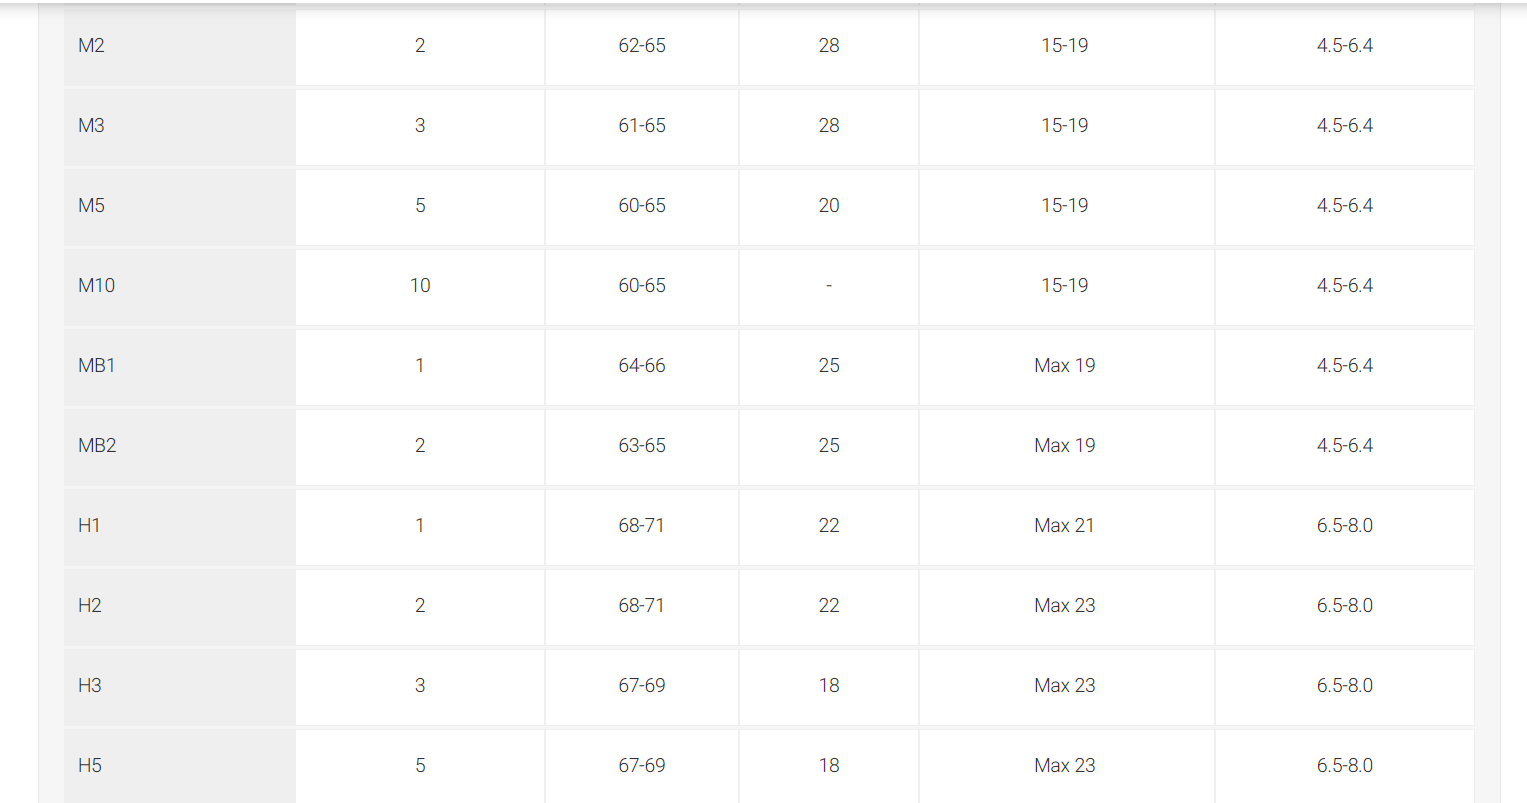
Task: Click the 6.5-8.0 cell in H1 row
Action: pyautogui.click(x=1345, y=526)
